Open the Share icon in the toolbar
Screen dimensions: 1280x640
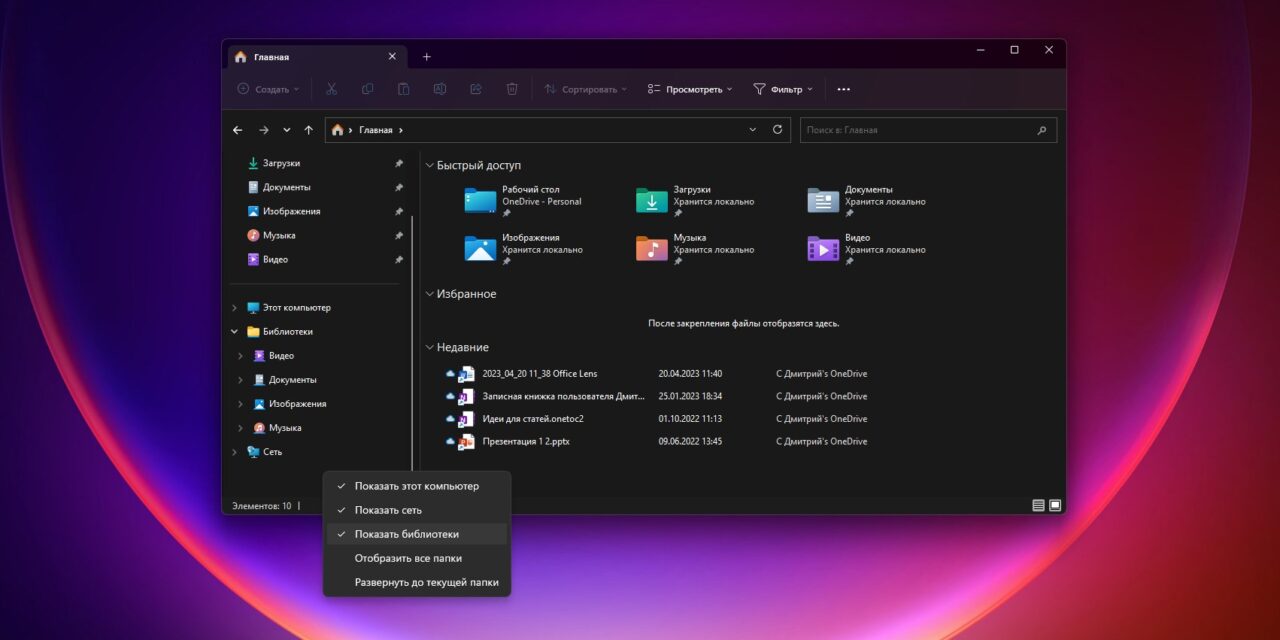(x=475, y=89)
